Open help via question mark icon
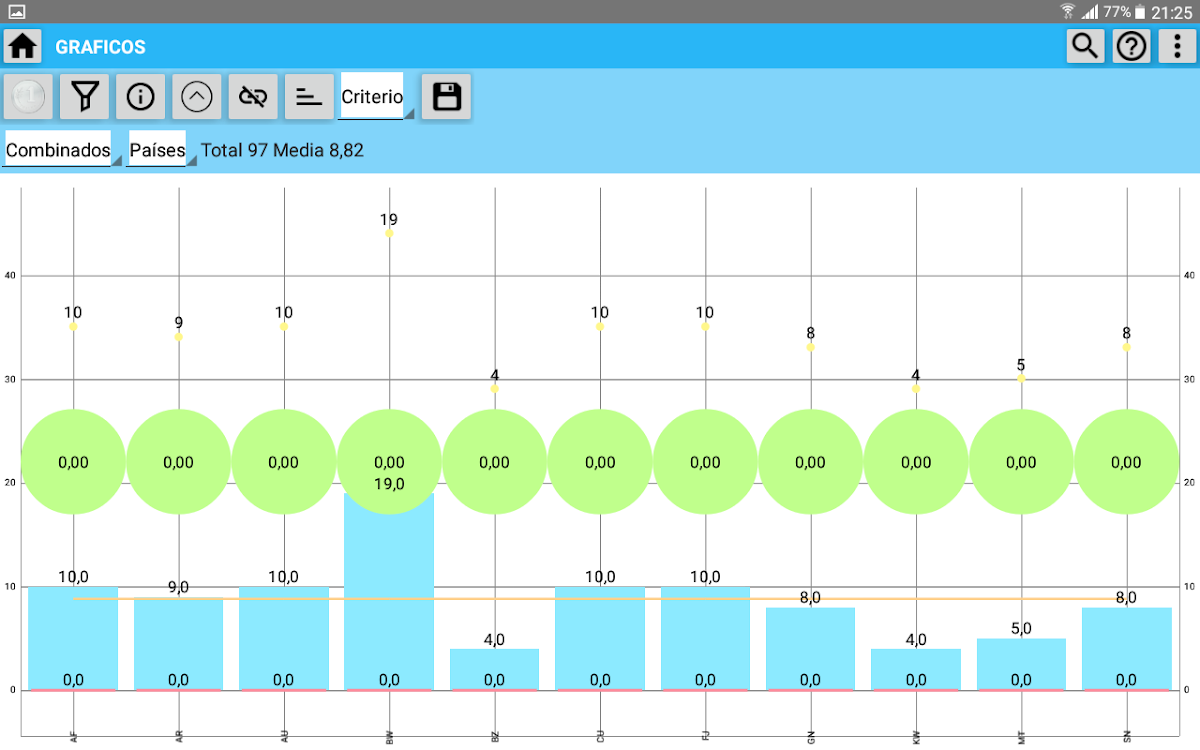This screenshot has width=1200, height=750. point(1131,46)
